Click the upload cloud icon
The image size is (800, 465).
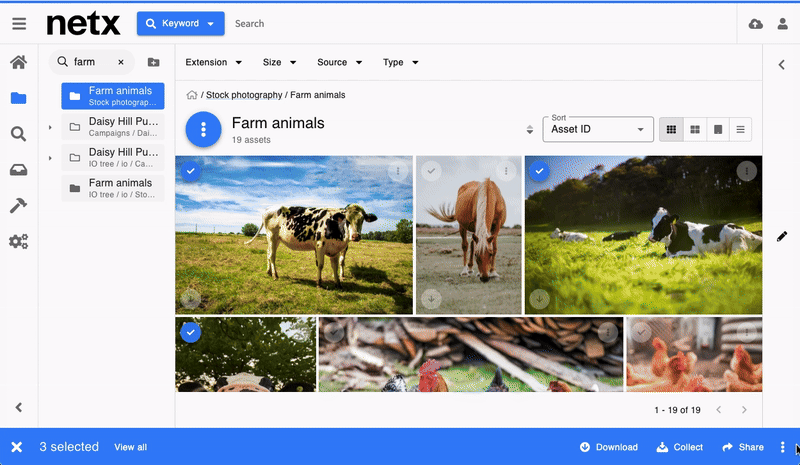(755, 24)
